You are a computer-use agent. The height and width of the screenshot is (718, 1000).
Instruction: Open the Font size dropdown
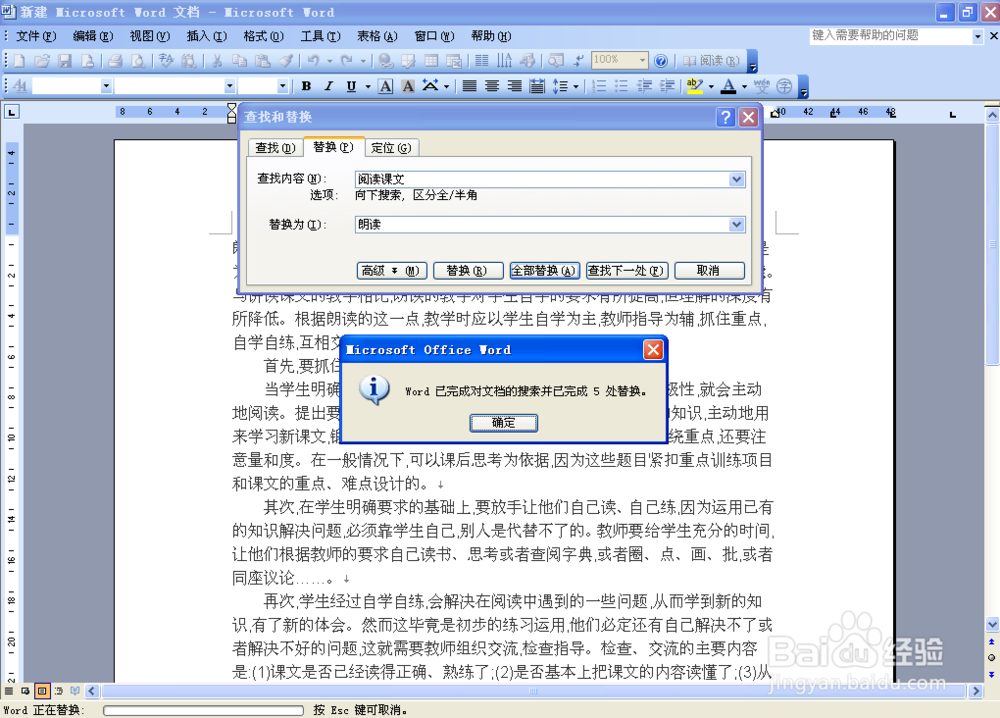pos(282,85)
